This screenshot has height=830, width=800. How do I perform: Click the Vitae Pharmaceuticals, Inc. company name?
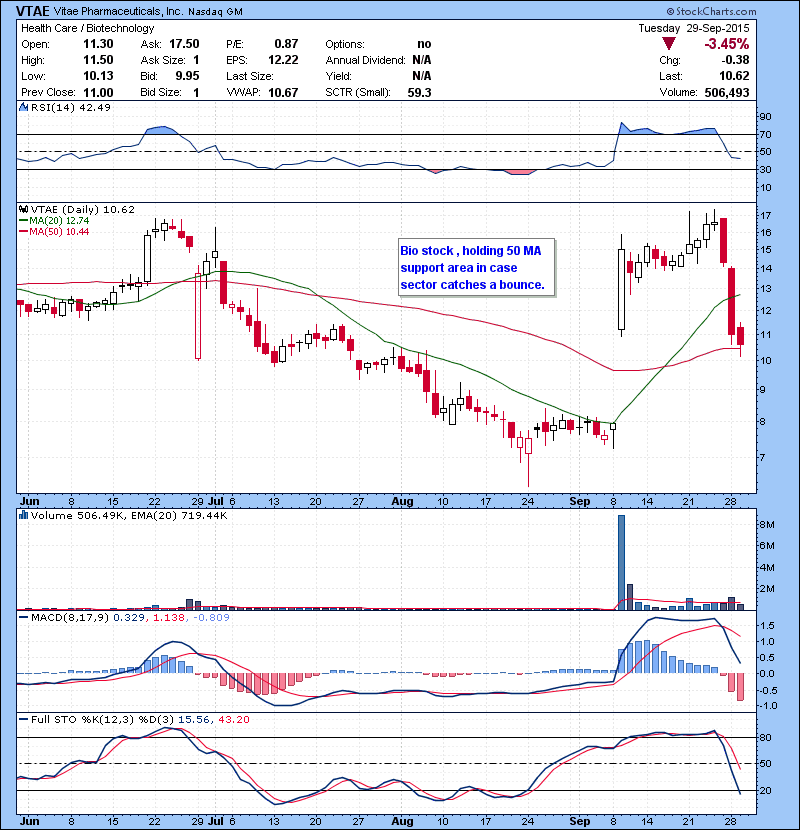118,11
